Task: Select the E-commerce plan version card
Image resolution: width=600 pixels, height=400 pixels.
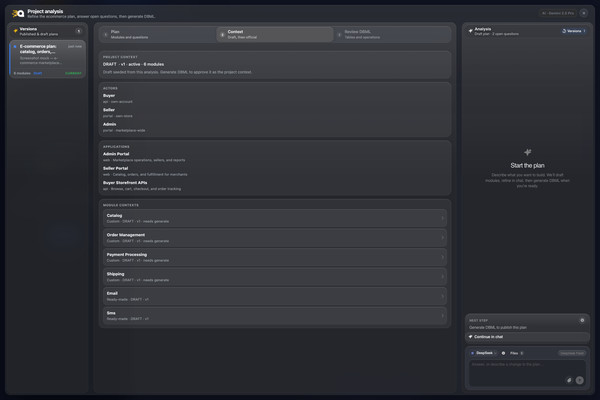Action: click(x=47, y=59)
